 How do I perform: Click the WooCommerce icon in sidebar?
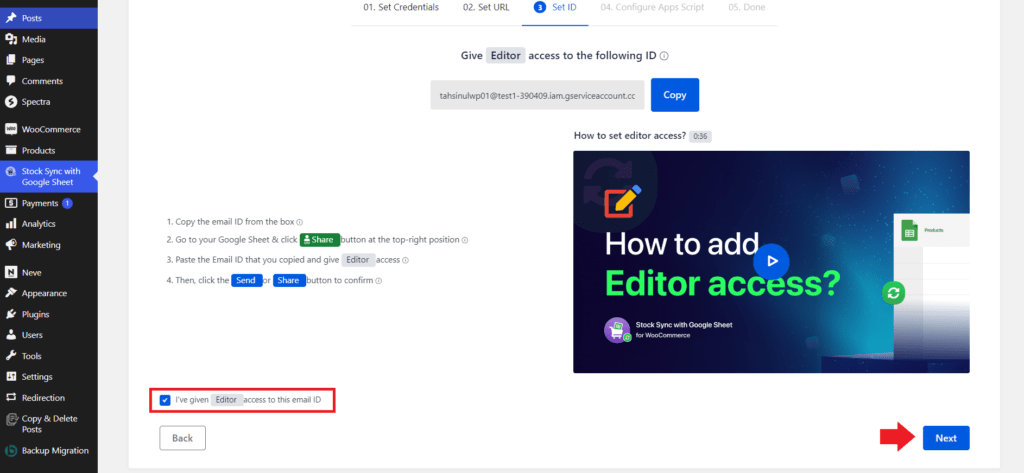click(x=10, y=129)
